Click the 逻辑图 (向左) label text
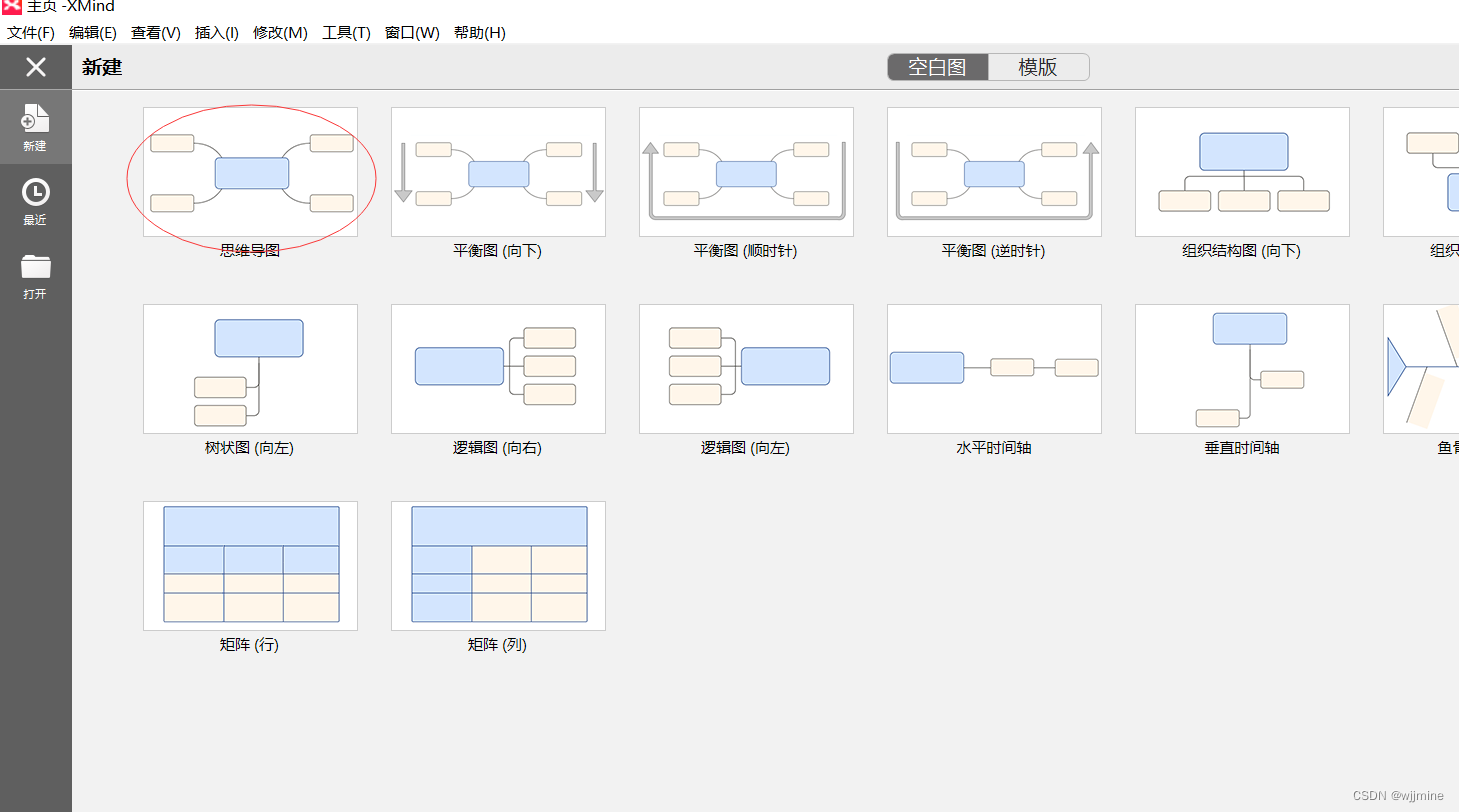The width and height of the screenshot is (1459, 812). 746,448
